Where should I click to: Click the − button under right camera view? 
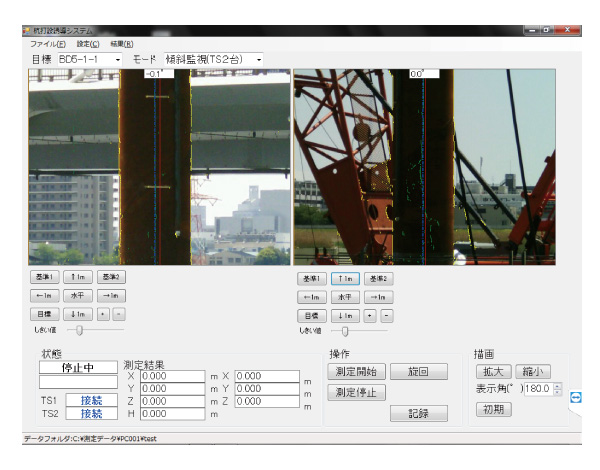(386, 316)
